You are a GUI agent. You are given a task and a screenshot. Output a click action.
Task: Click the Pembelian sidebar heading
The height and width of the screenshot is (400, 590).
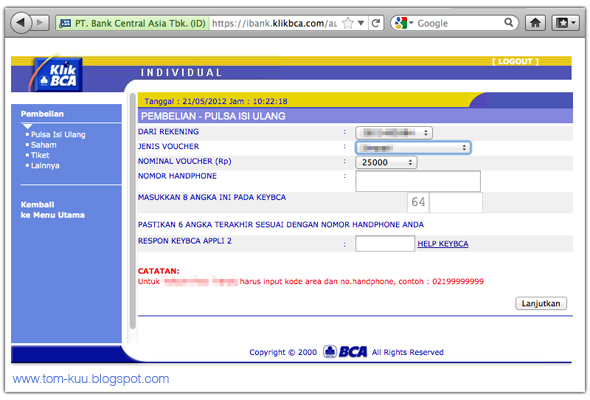(x=42, y=114)
